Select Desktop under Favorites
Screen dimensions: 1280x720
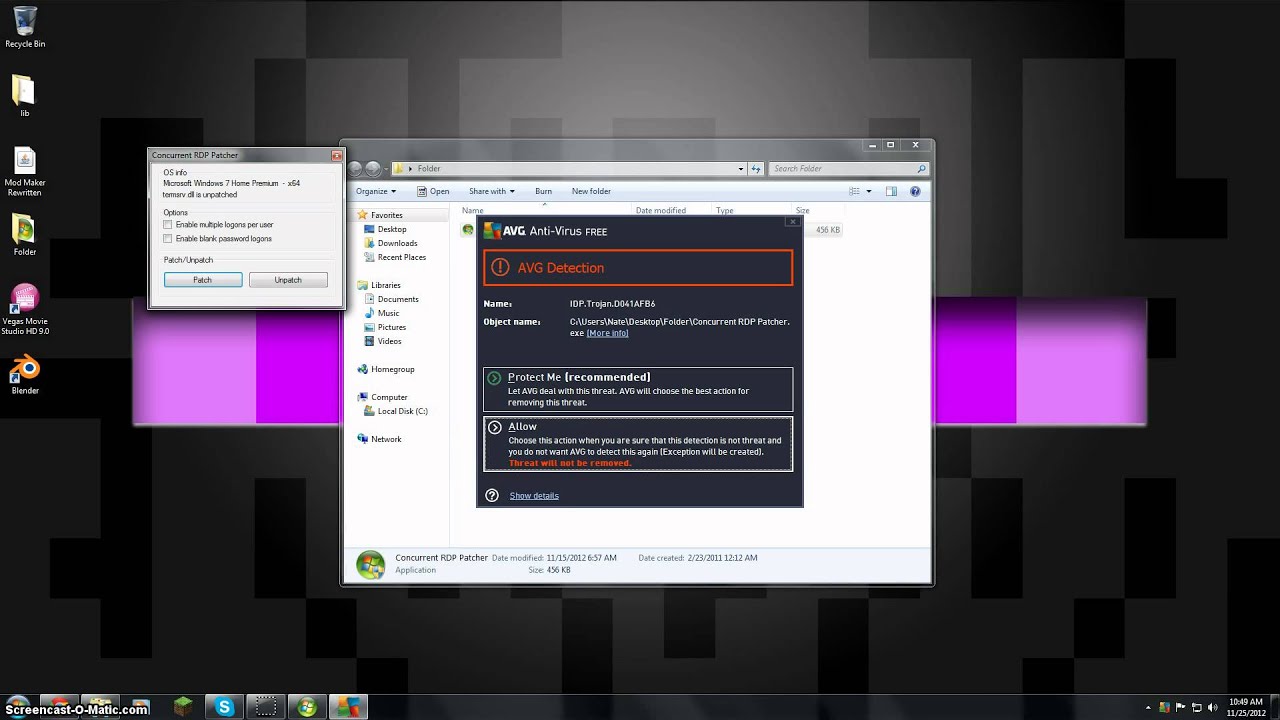[x=391, y=229]
